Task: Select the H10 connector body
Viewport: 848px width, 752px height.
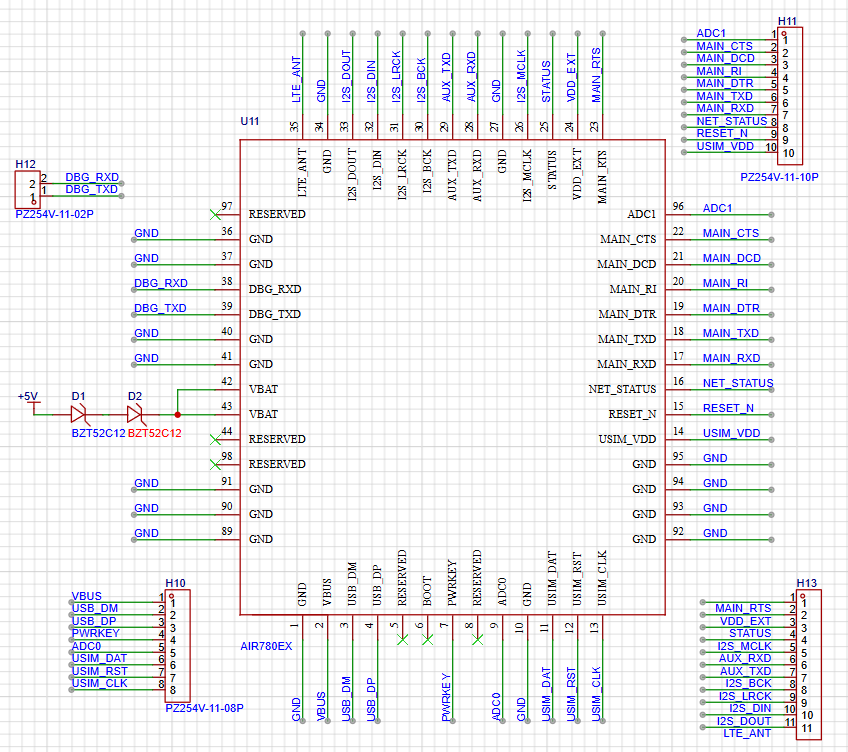Action: (x=177, y=646)
